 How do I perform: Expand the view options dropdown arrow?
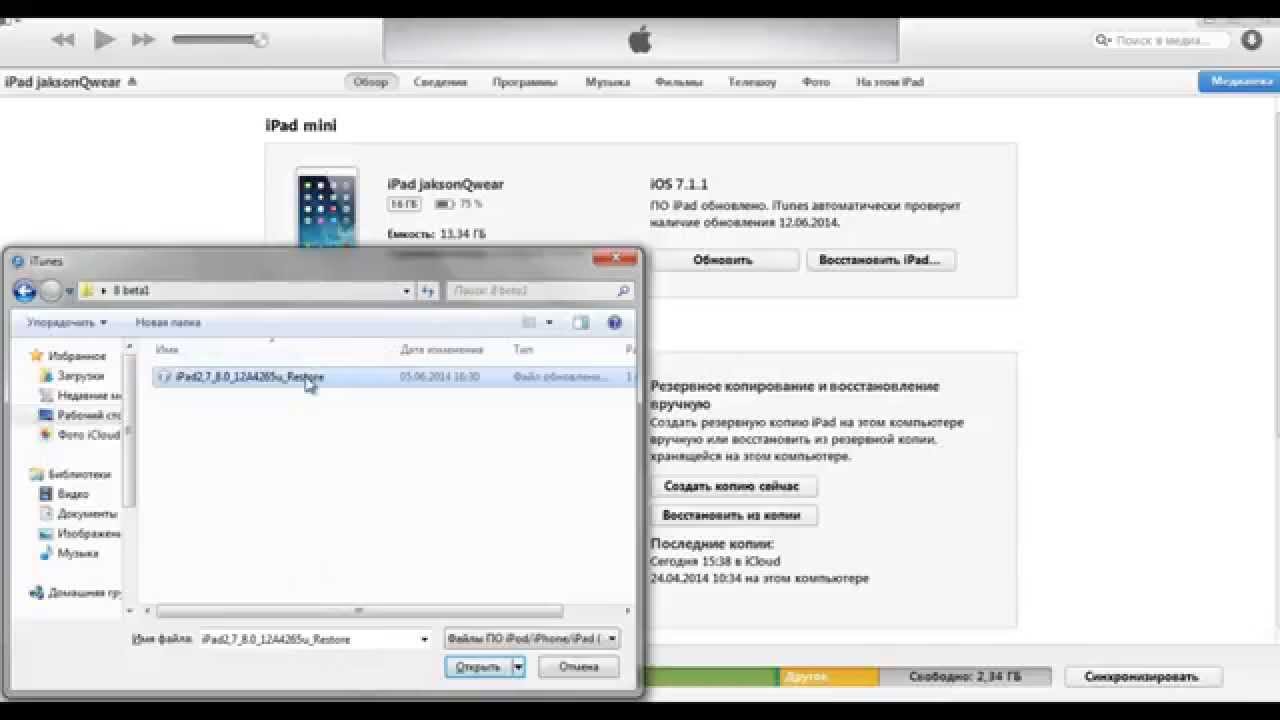click(550, 323)
